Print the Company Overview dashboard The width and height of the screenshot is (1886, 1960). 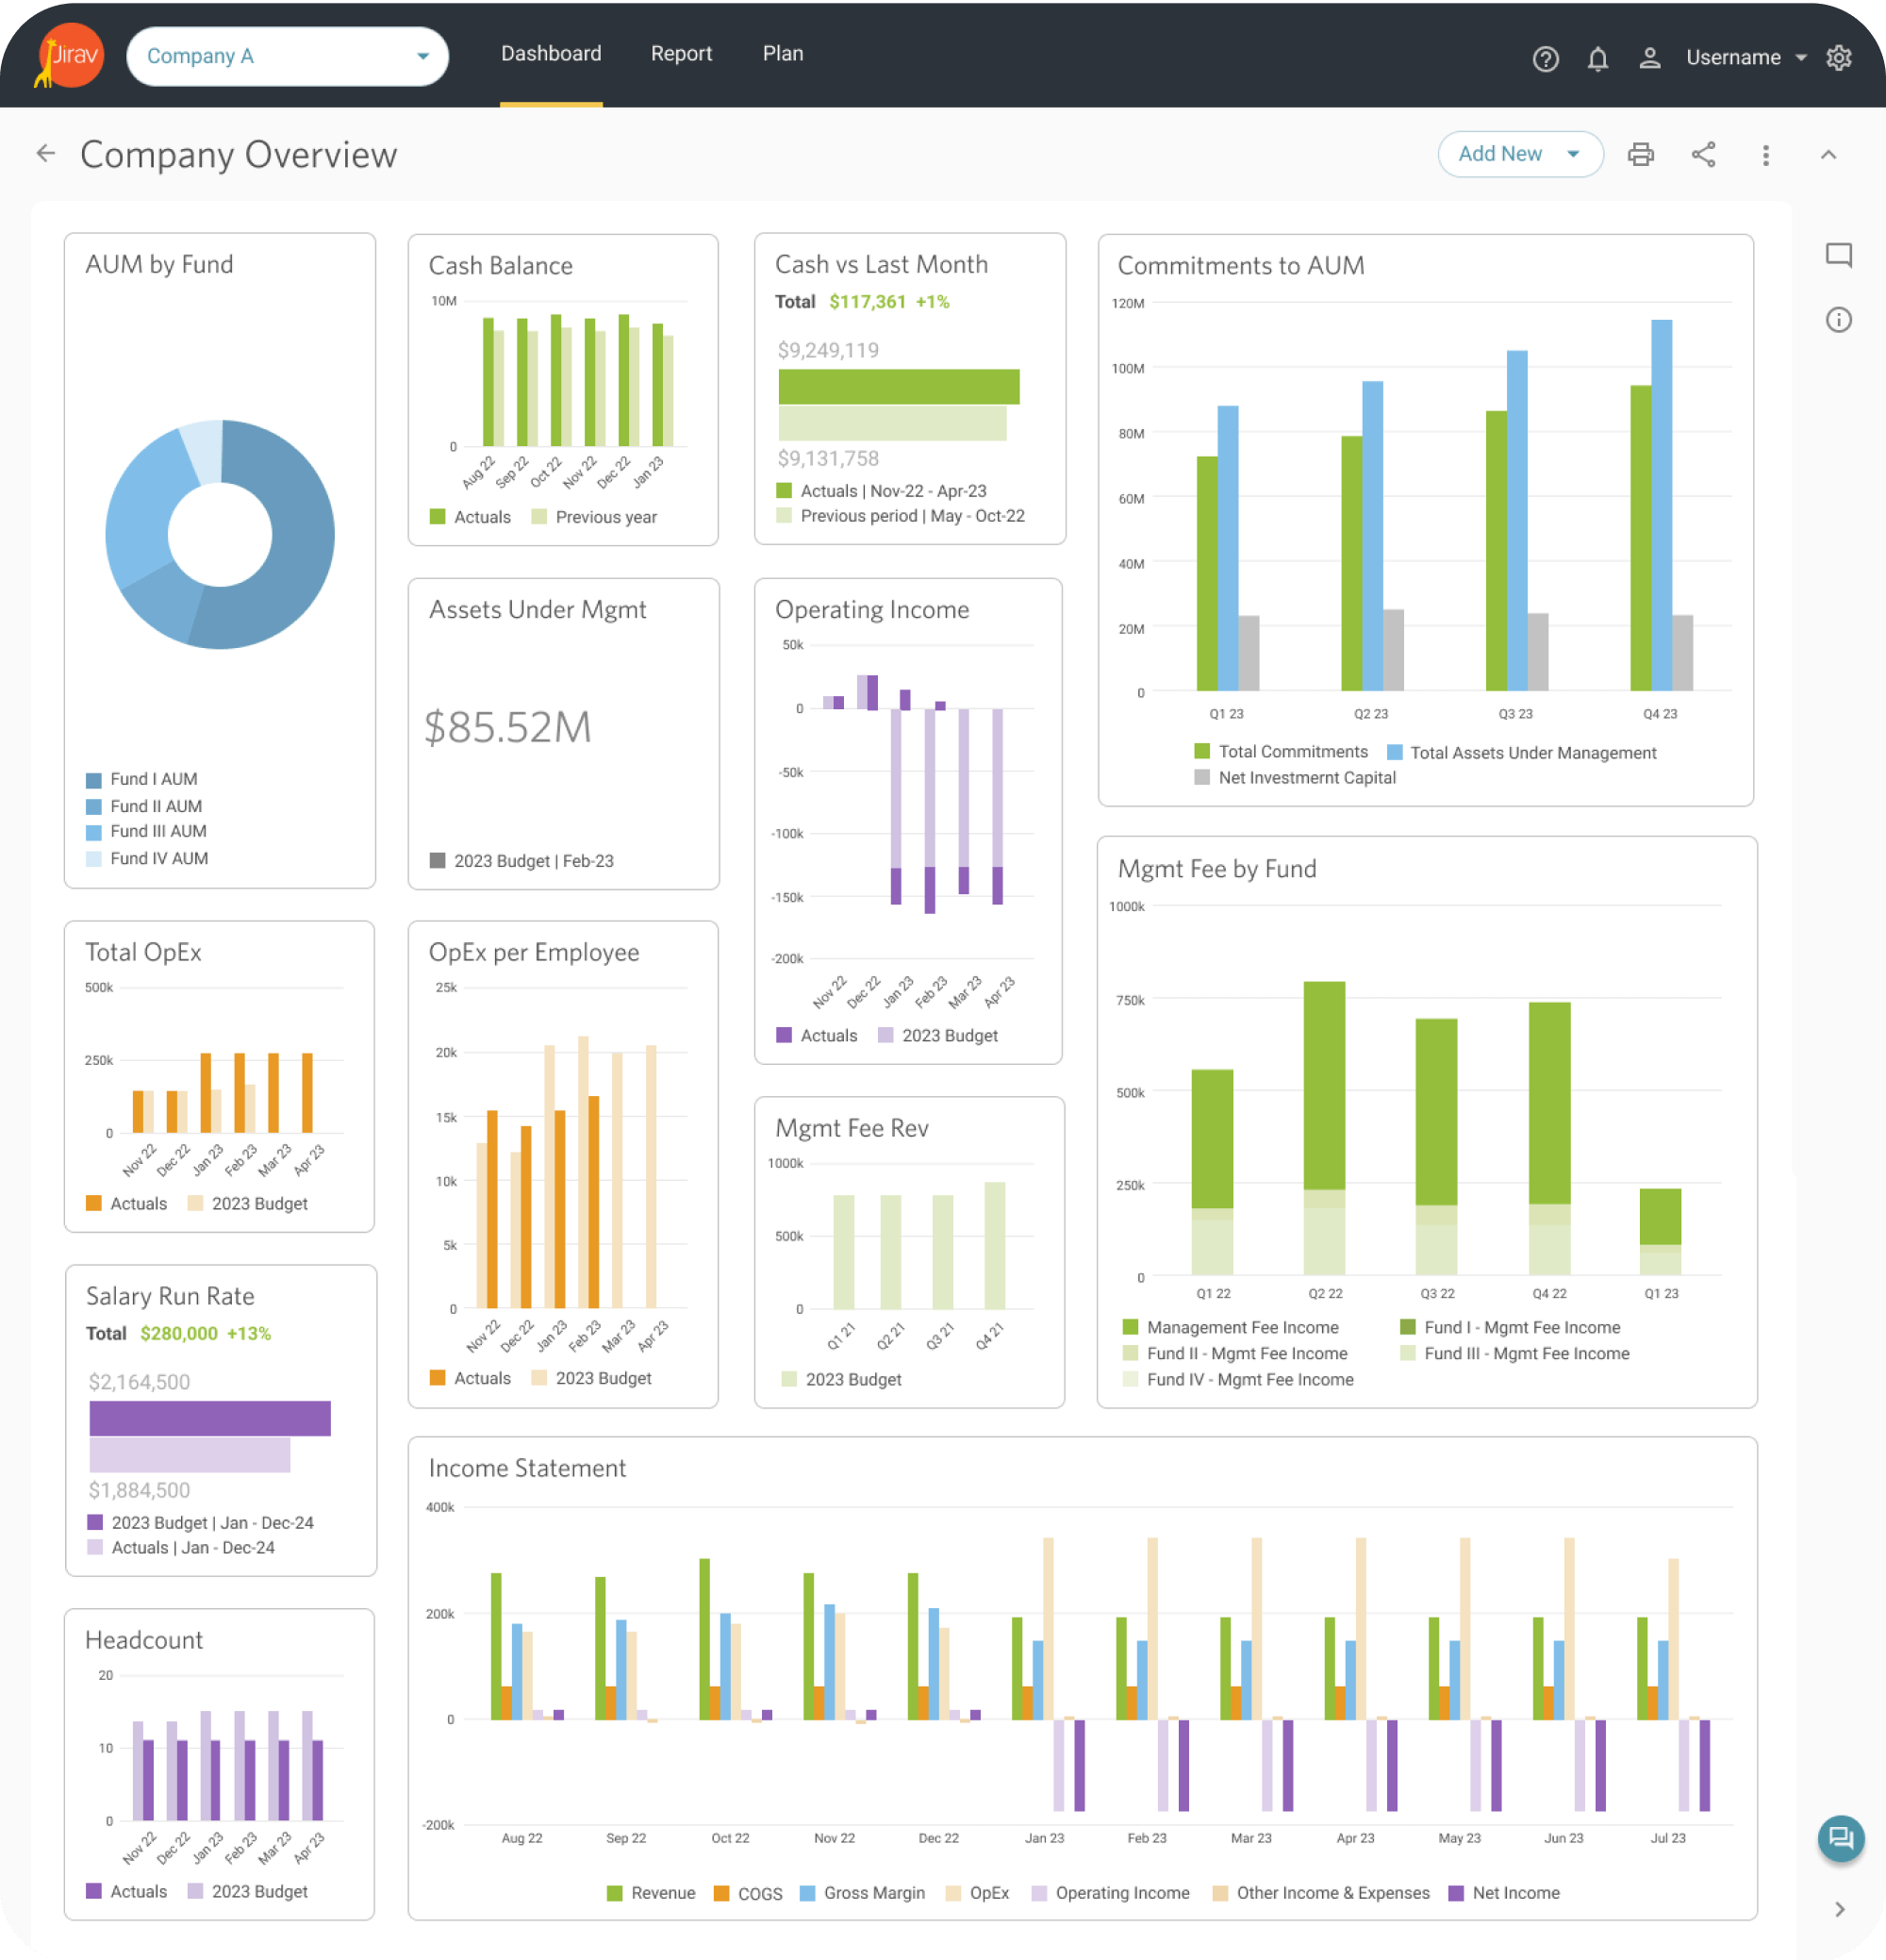[x=1640, y=154]
